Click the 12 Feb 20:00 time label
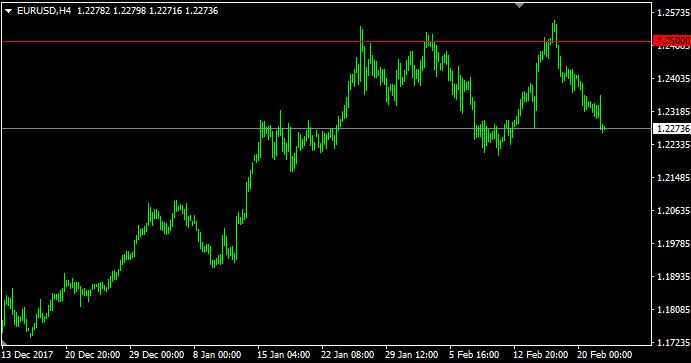Image resolution: width=691 pixels, height=363 pixels. click(x=541, y=355)
